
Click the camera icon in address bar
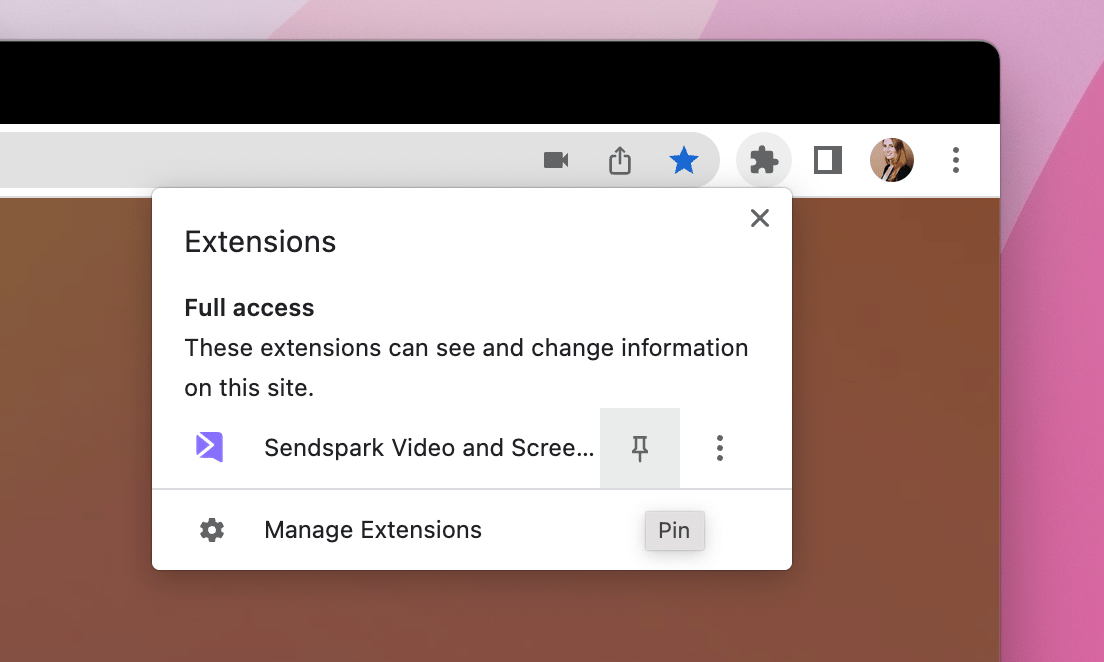click(x=556, y=161)
